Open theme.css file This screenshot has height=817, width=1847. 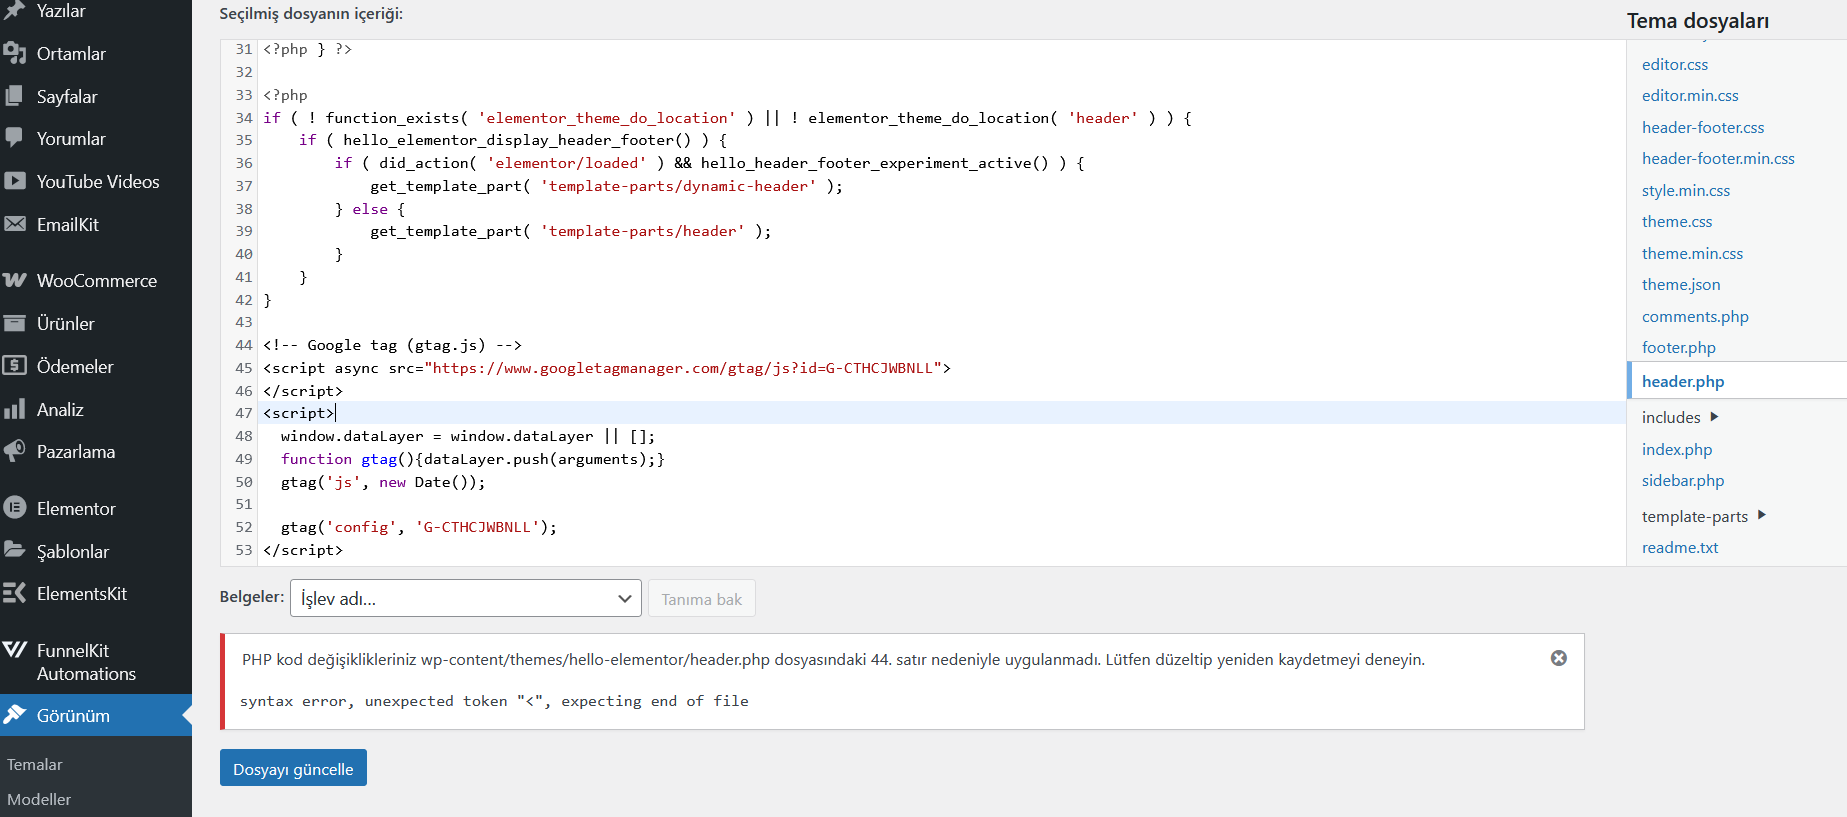pos(1677,221)
